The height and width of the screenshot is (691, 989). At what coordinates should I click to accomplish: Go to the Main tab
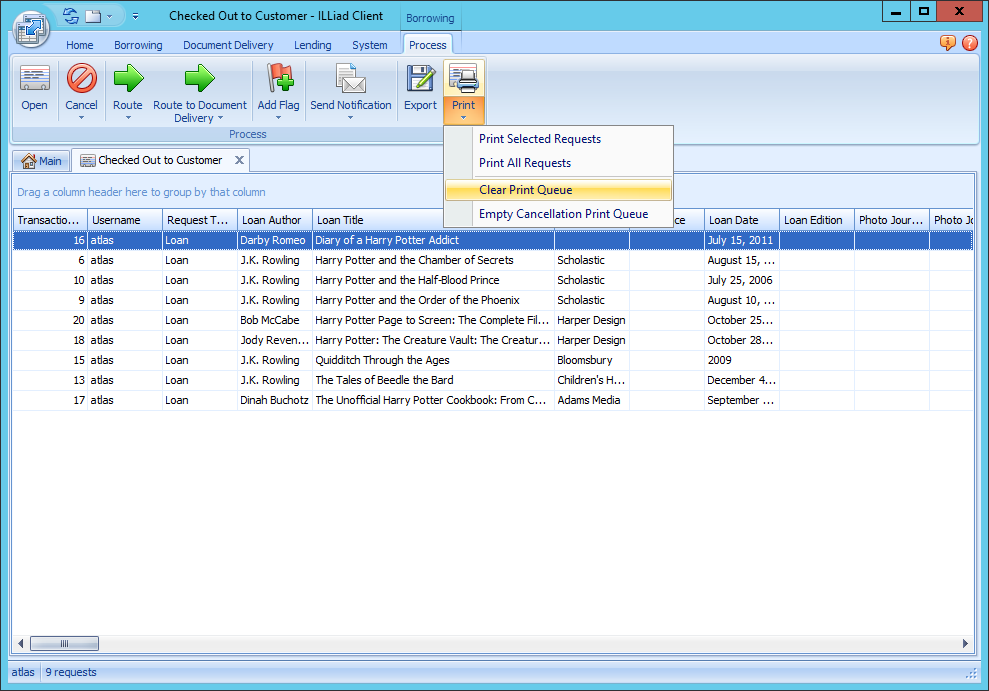coord(41,160)
